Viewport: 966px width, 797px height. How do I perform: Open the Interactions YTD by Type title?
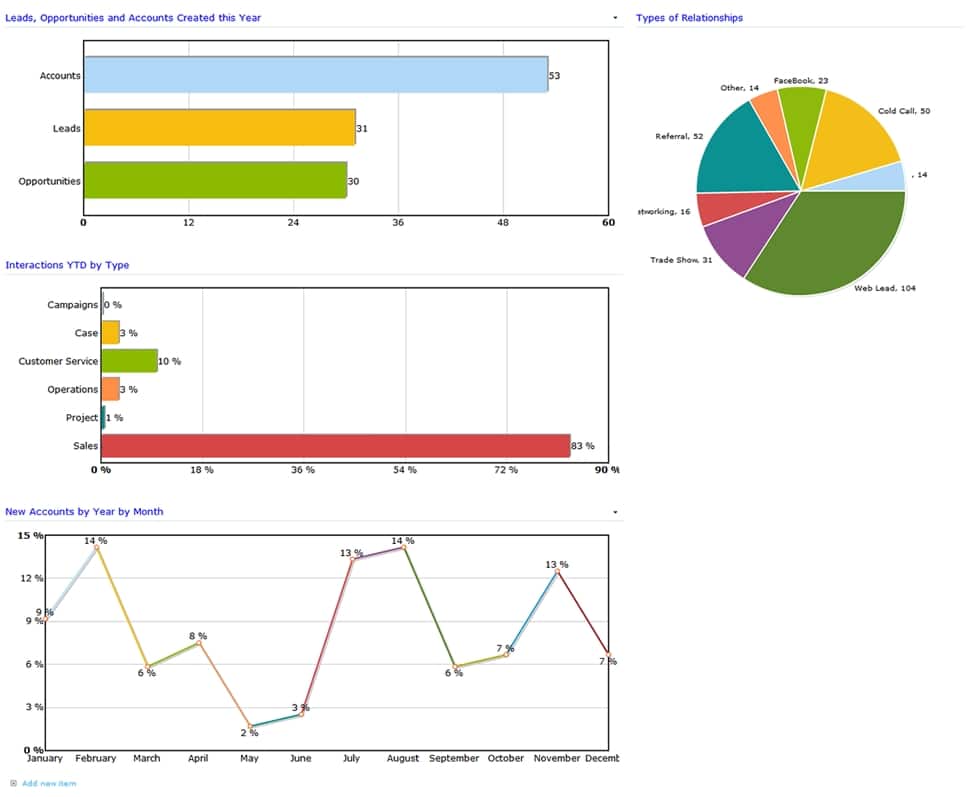[x=67, y=265]
